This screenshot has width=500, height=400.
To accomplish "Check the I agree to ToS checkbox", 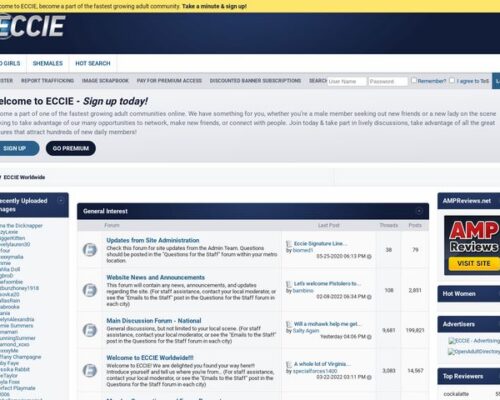I will pyautogui.click(x=452, y=80).
